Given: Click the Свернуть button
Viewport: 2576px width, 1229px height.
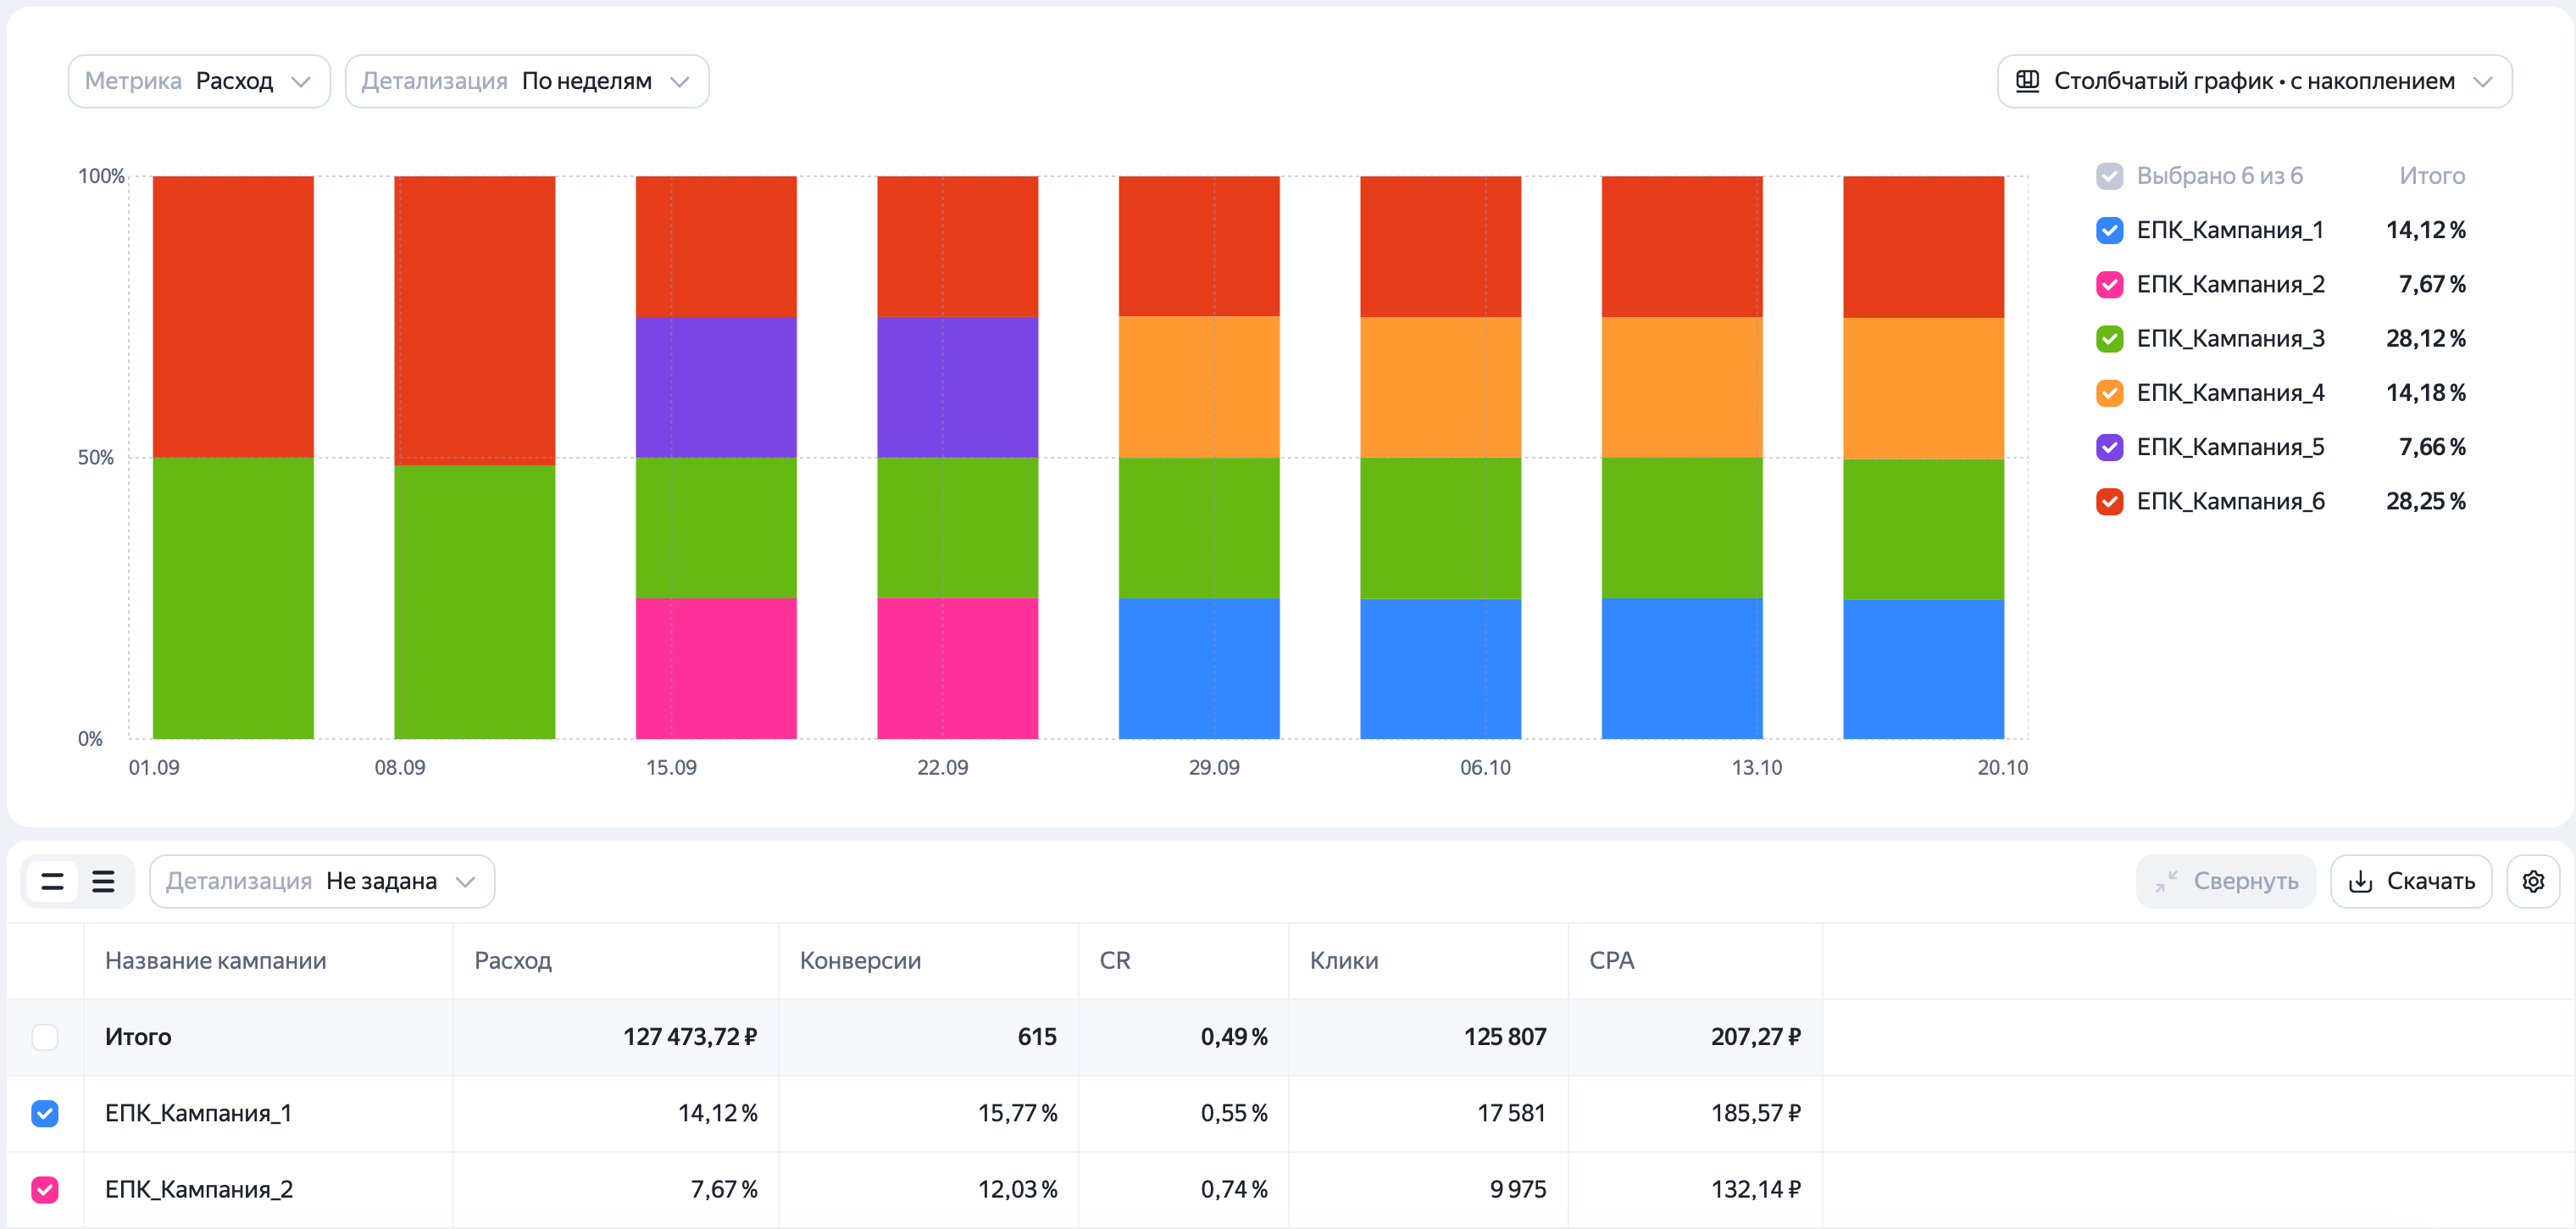Looking at the screenshot, I should 2226,881.
